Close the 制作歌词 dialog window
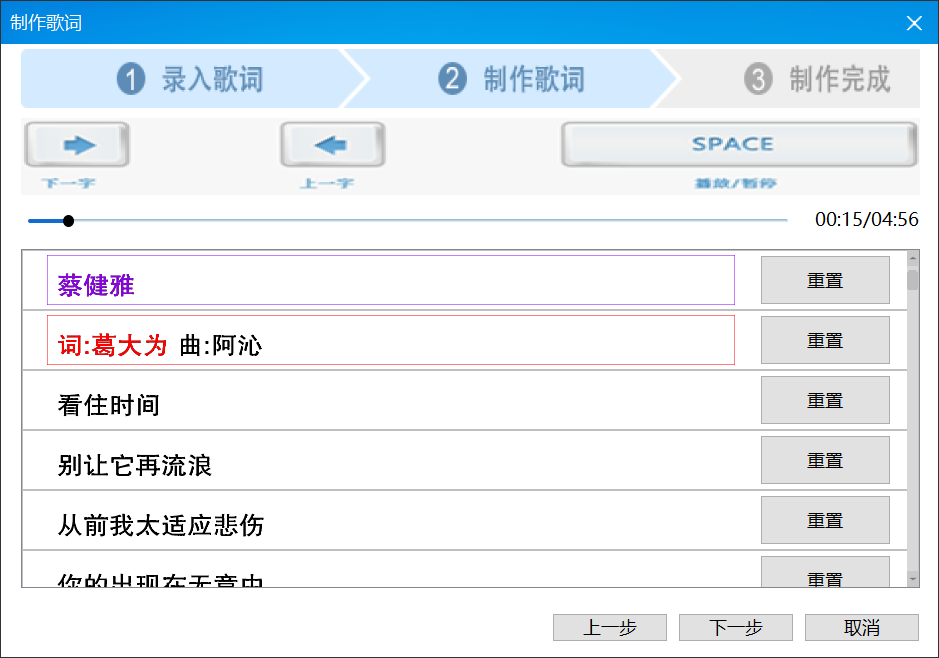The width and height of the screenshot is (939, 658). (x=914, y=23)
